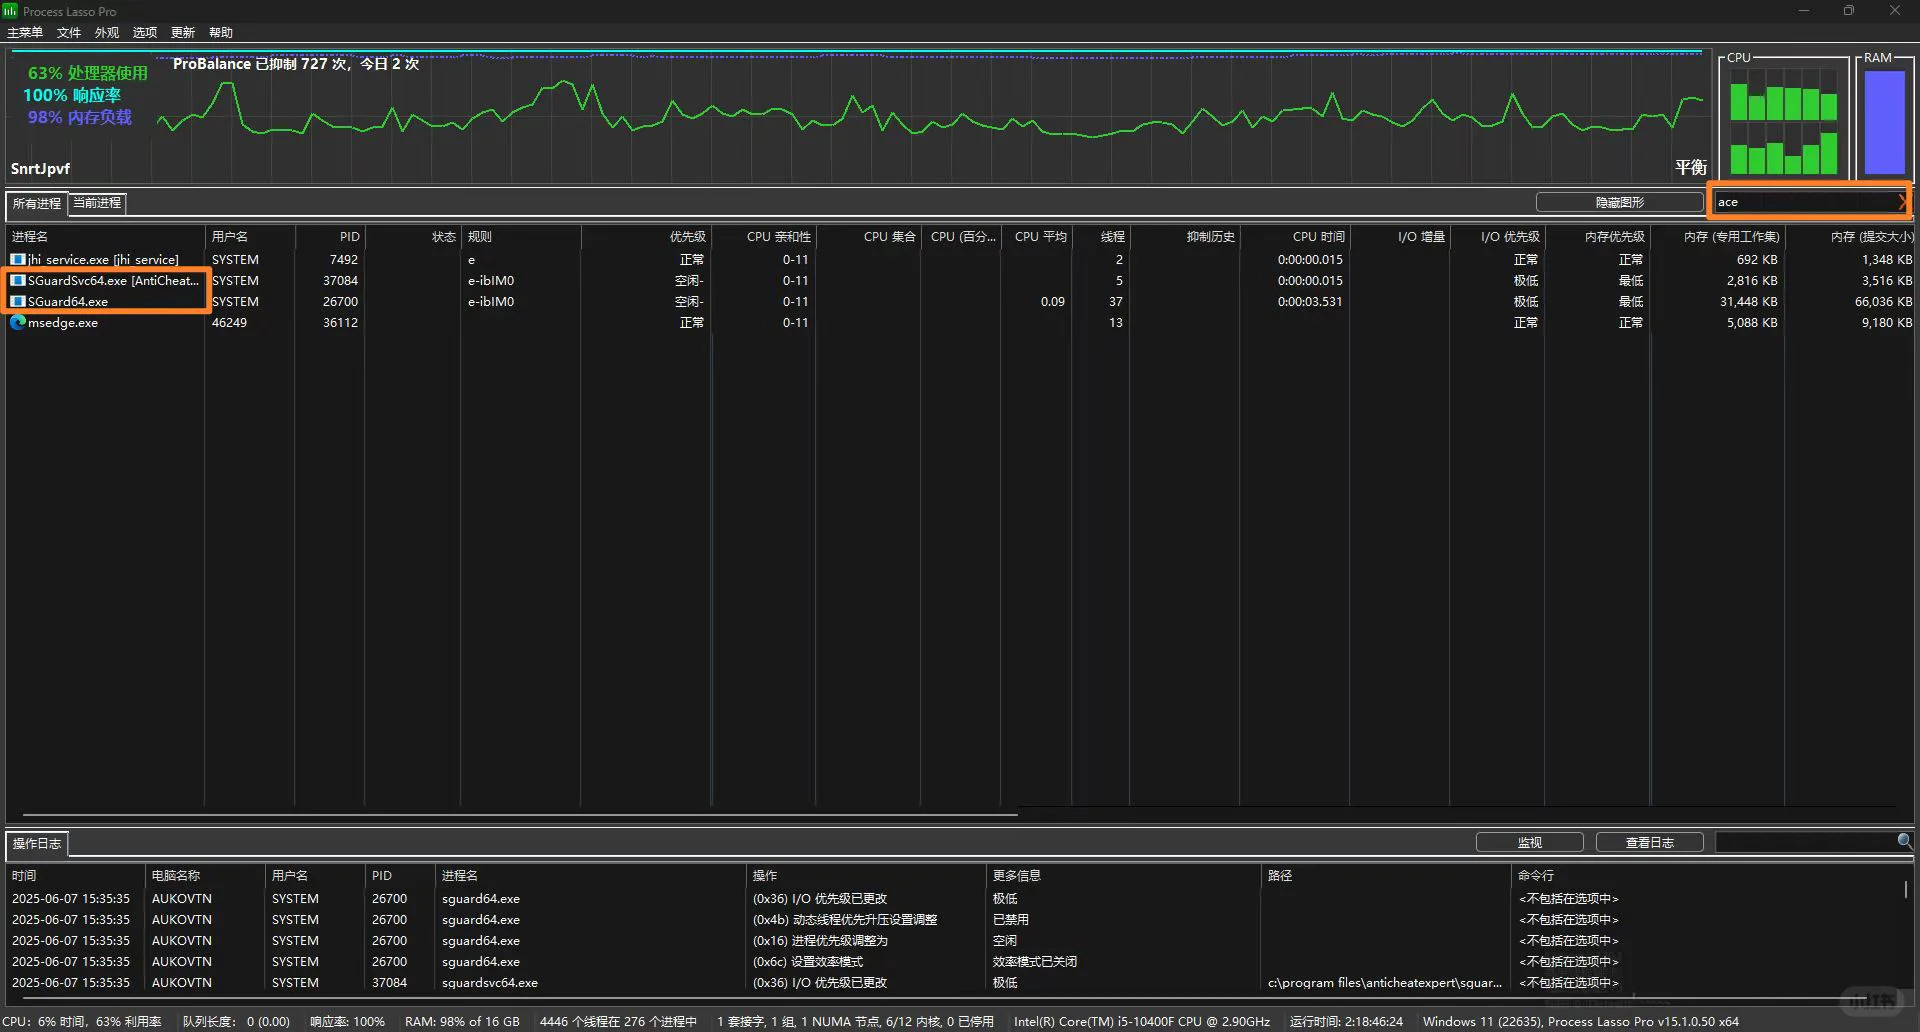Click the SGuard64.exe process icon
Screen dimensions: 1920x1032
coord(17,301)
